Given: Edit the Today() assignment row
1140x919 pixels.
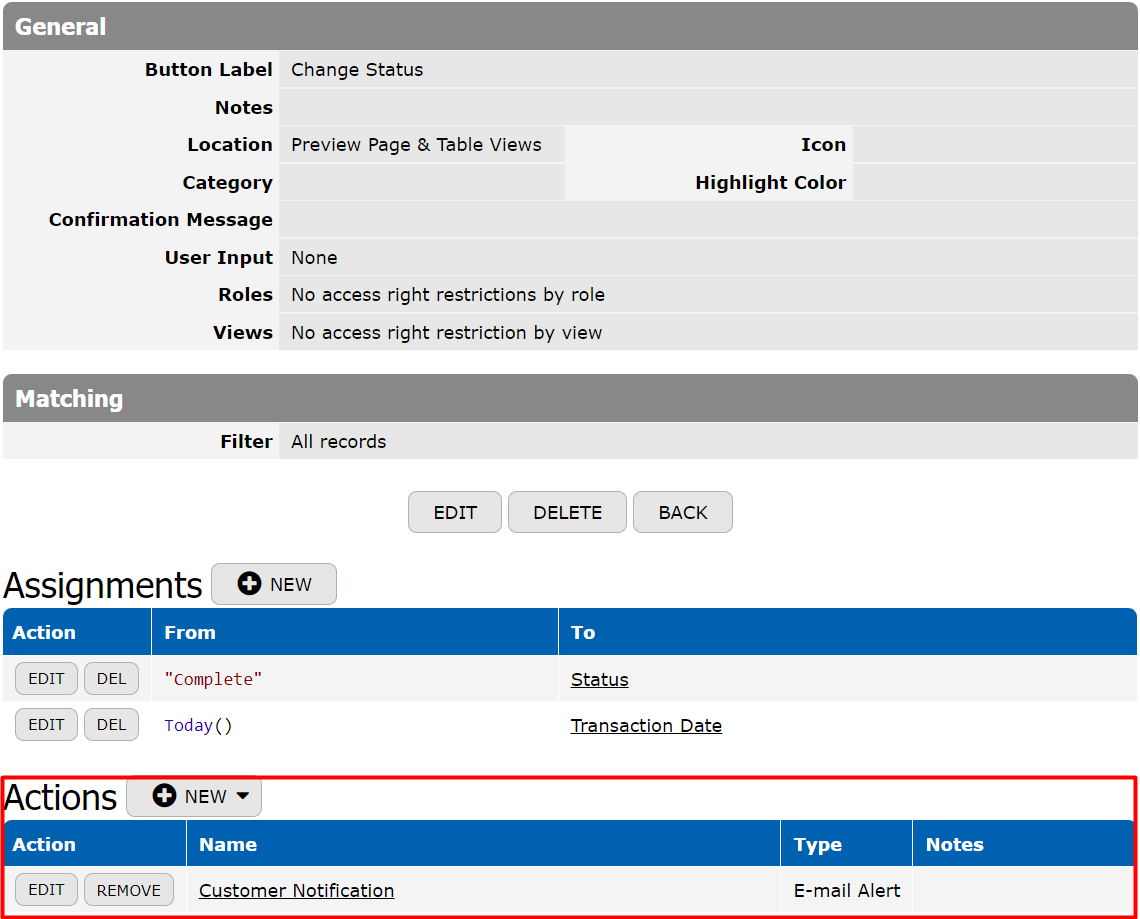Looking at the screenshot, I should point(46,725).
